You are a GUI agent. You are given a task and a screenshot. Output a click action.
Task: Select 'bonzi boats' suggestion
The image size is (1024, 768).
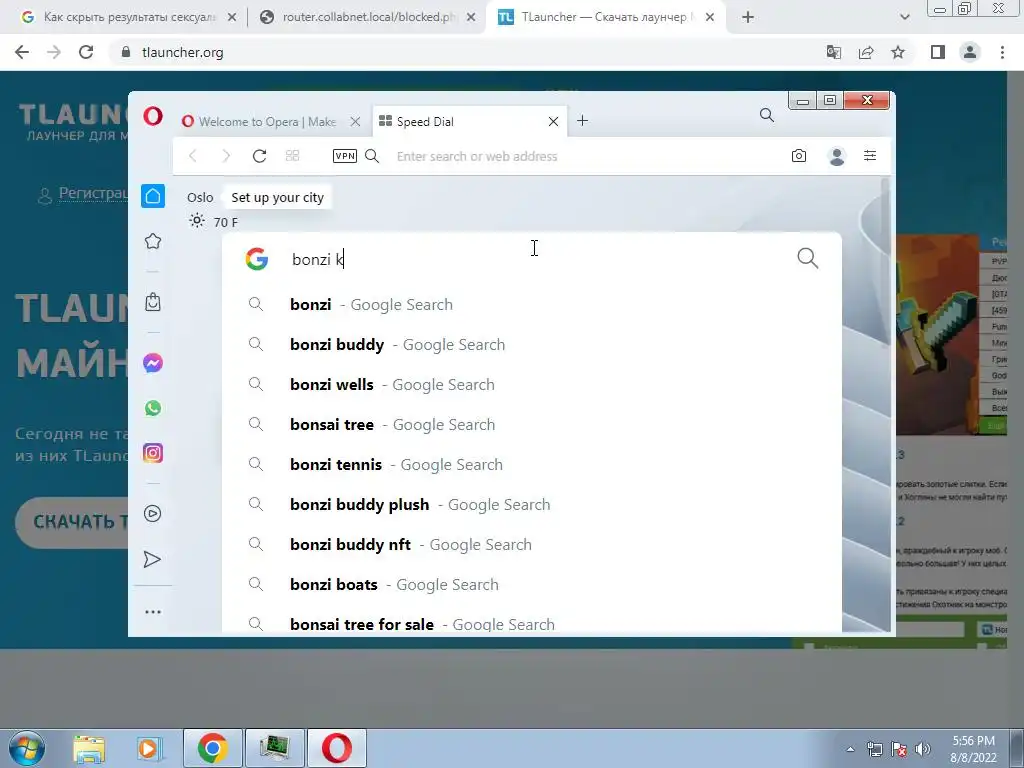coord(532,584)
